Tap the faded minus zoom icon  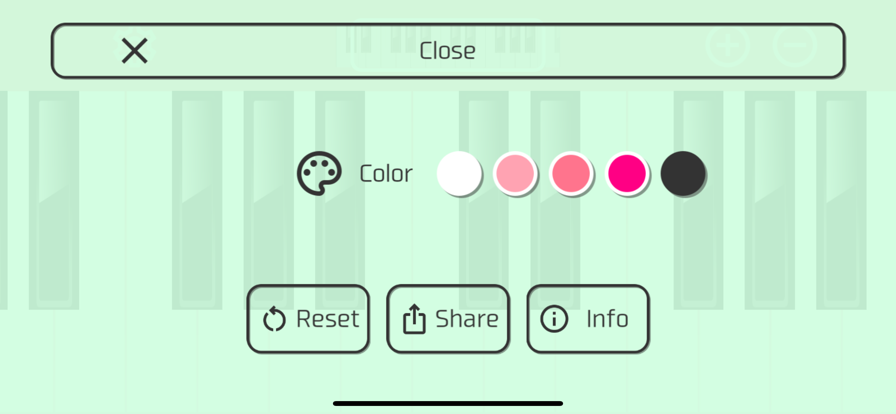point(795,45)
